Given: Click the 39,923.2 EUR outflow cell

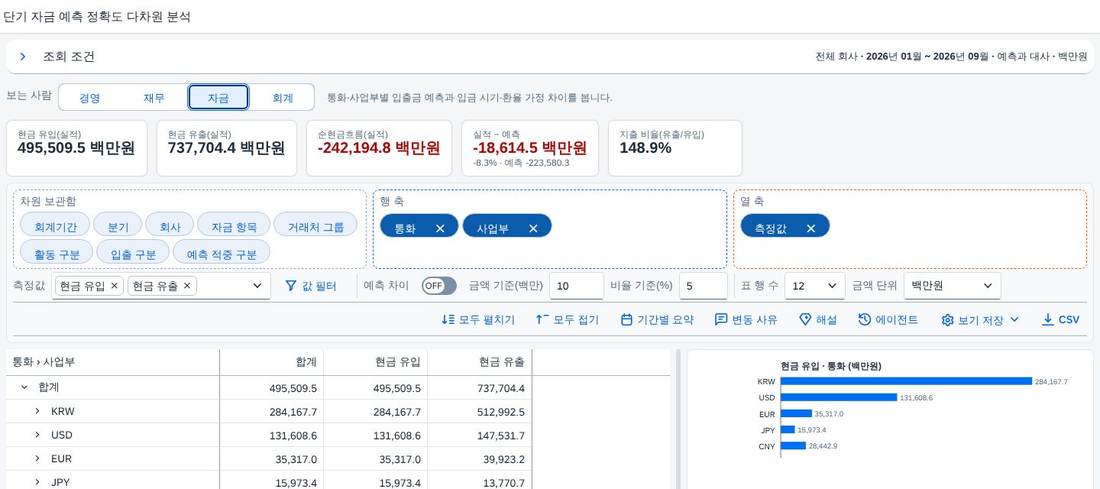Looking at the screenshot, I should click(x=479, y=460).
